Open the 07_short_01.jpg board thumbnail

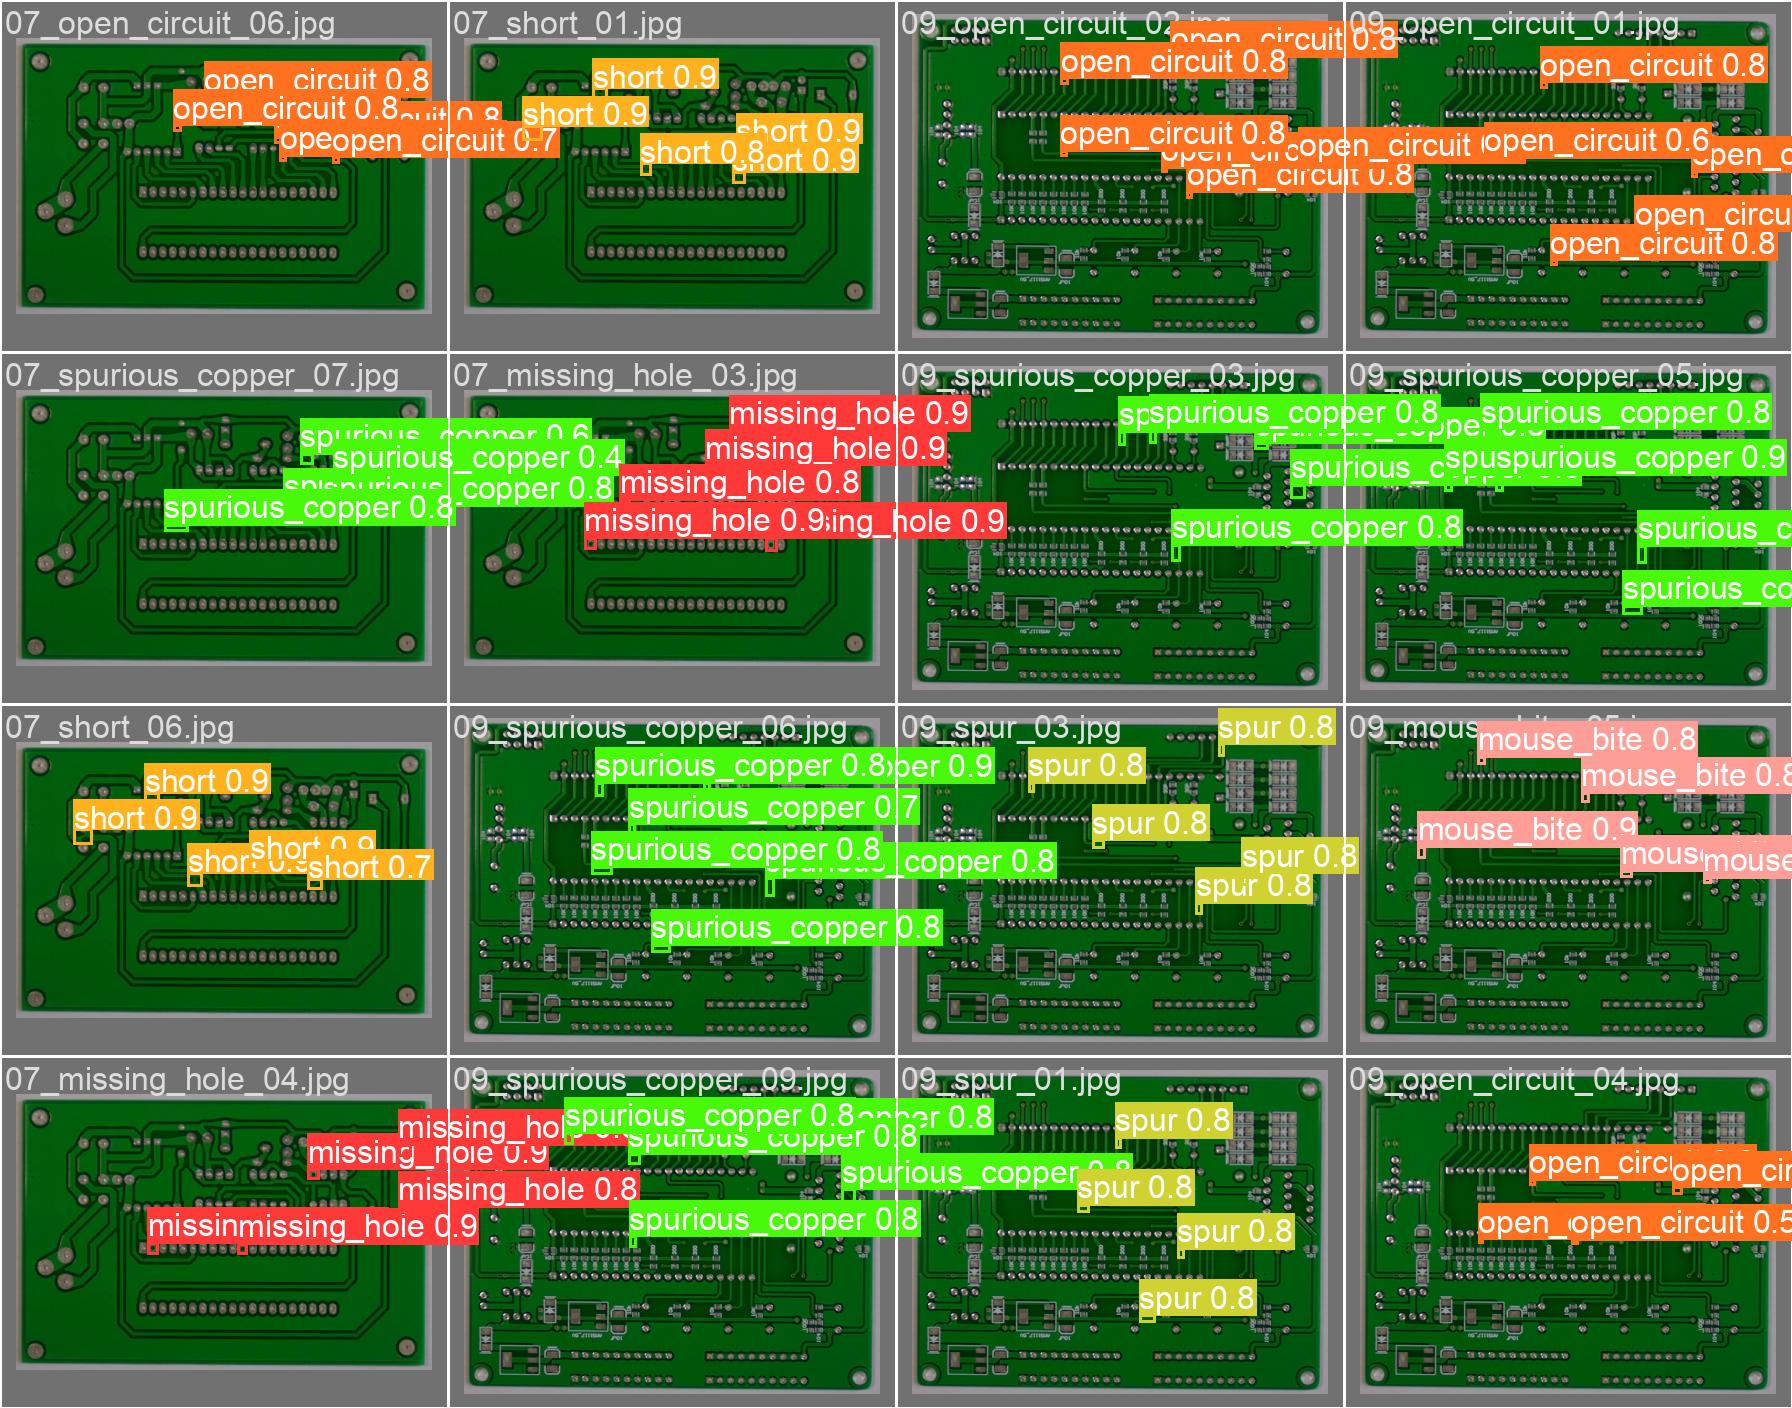click(672, 176)
